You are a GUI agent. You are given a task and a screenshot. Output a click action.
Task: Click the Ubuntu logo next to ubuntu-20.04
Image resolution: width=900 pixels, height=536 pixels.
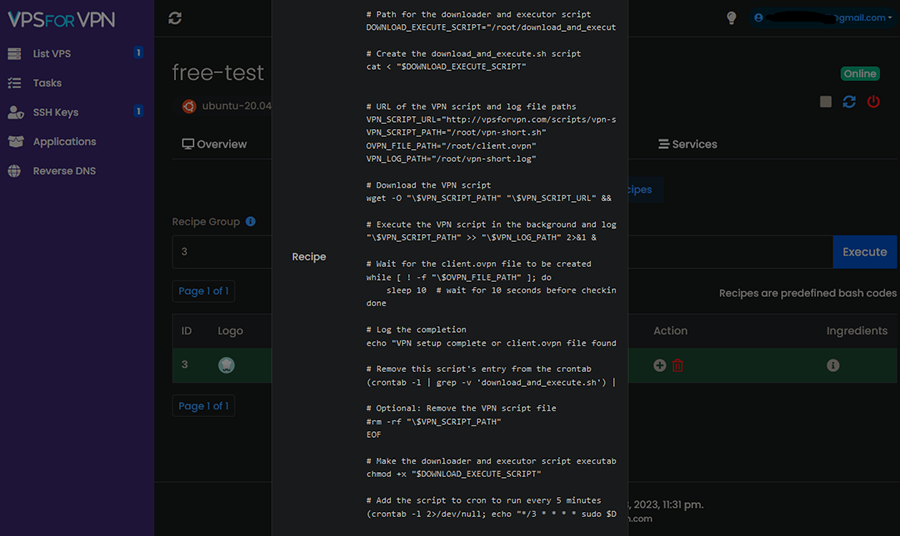189,106
